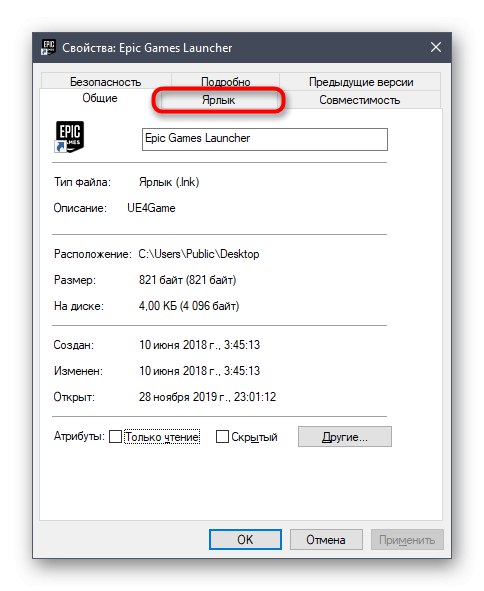484x591 pixels.
Task: Click the "Создан:" label
Action: coord(74,345)
